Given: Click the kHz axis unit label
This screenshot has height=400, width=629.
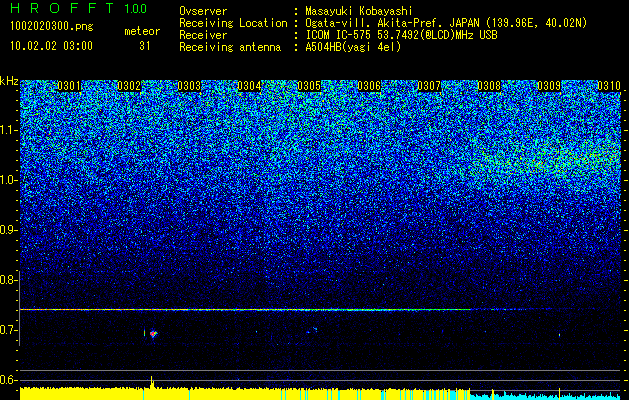Looking at the screenshot, I should (x=9, y=81).
